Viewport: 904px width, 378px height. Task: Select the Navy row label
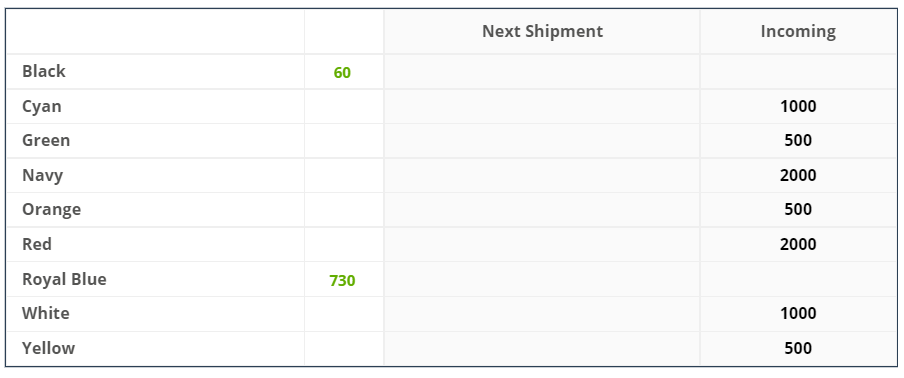point(43,175)
